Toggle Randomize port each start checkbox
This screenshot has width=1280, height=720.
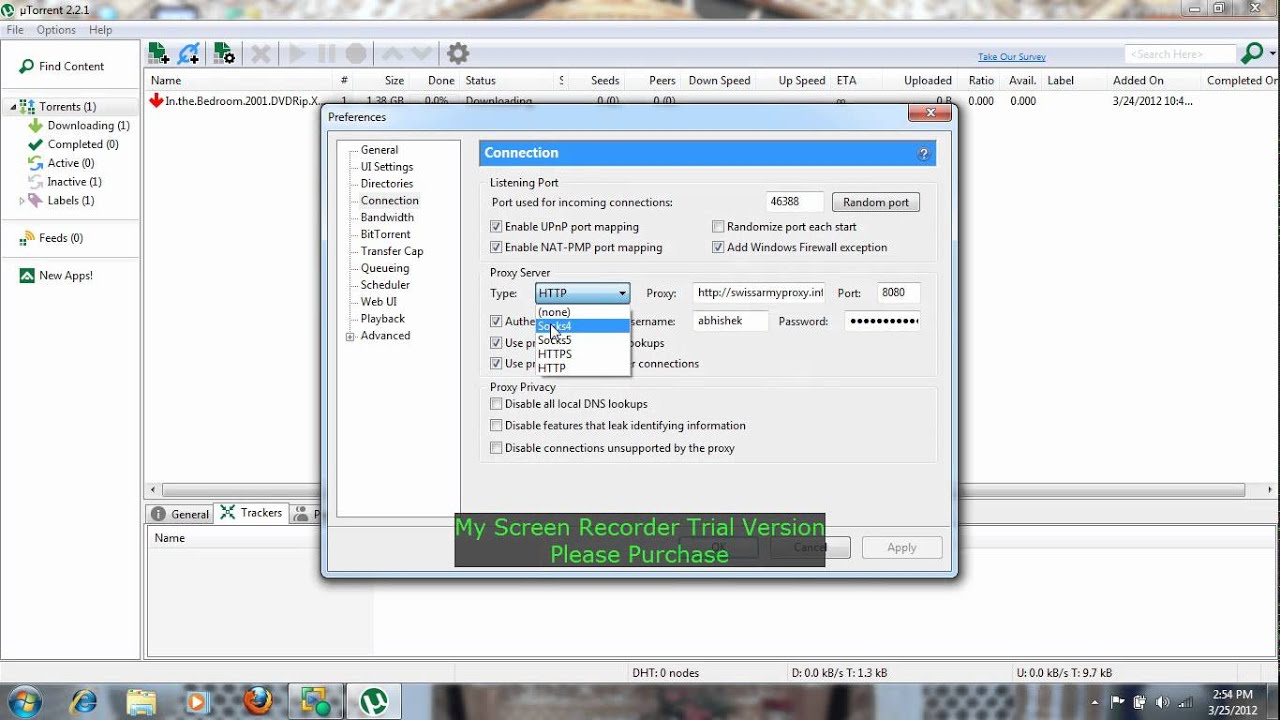point(718,227)
